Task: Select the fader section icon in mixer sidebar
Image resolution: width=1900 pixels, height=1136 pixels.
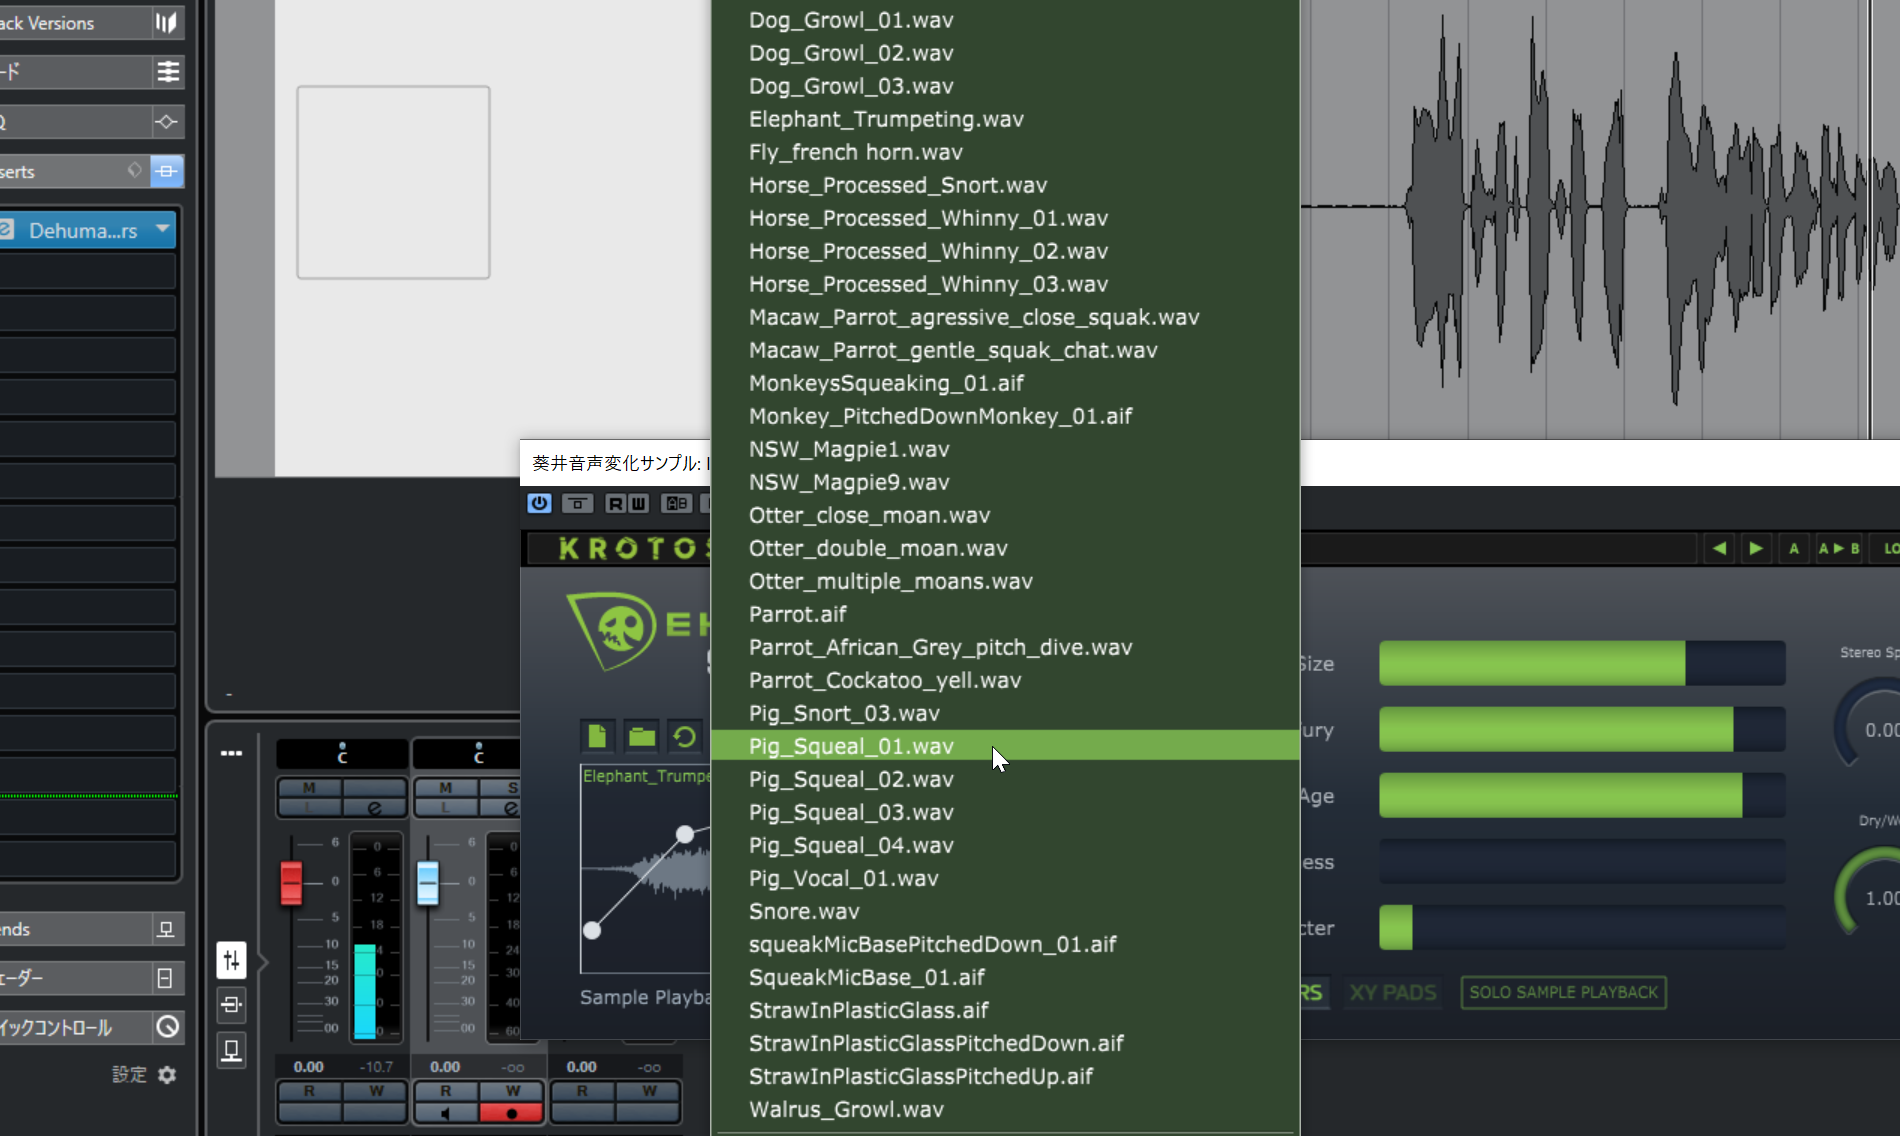Action: [231, 961]
